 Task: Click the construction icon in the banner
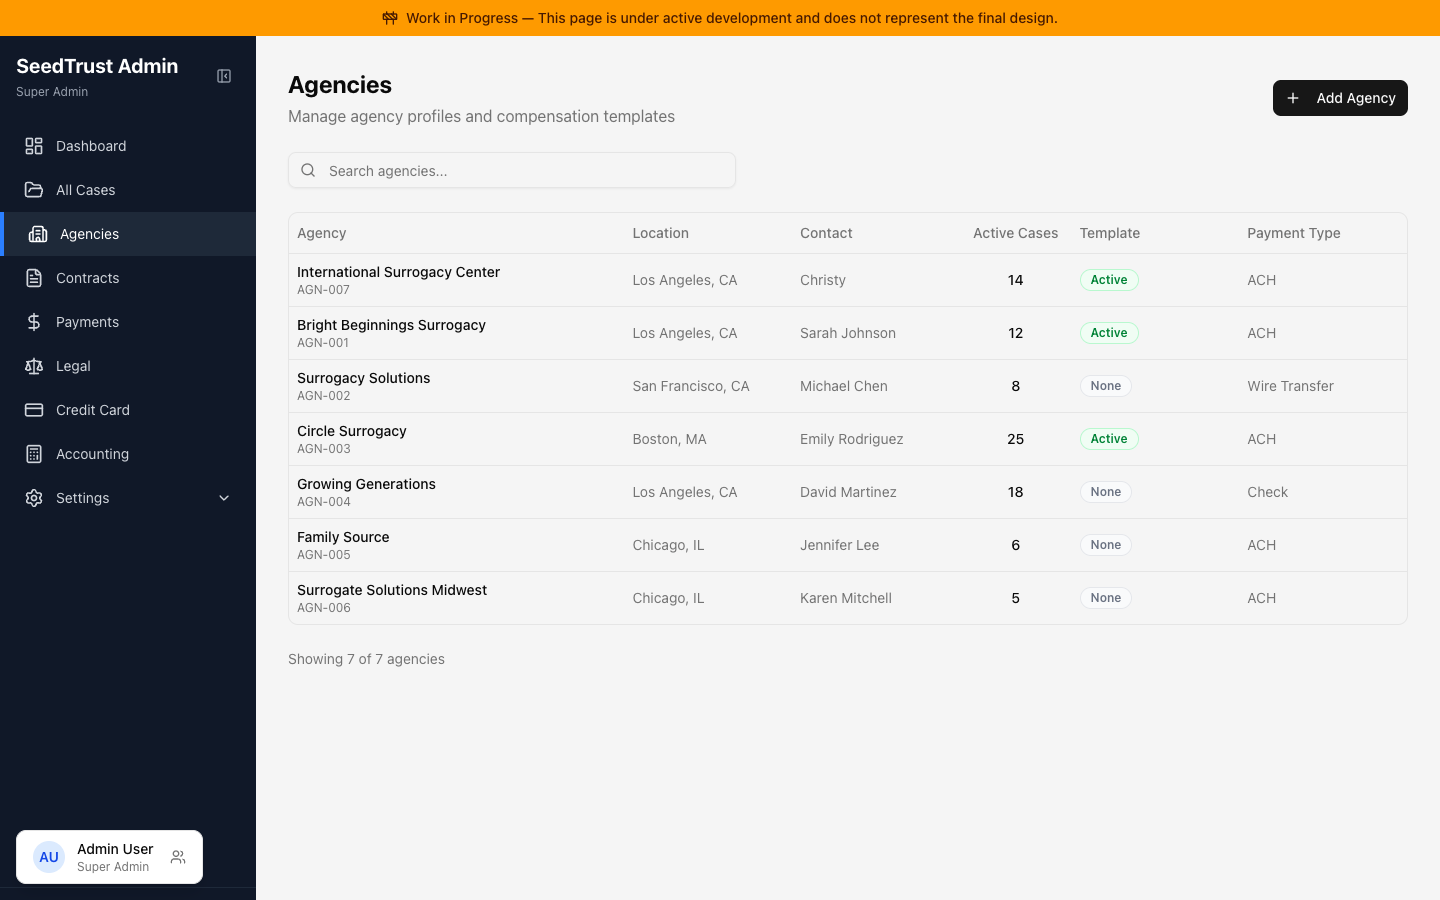click(x=390, y=18)
